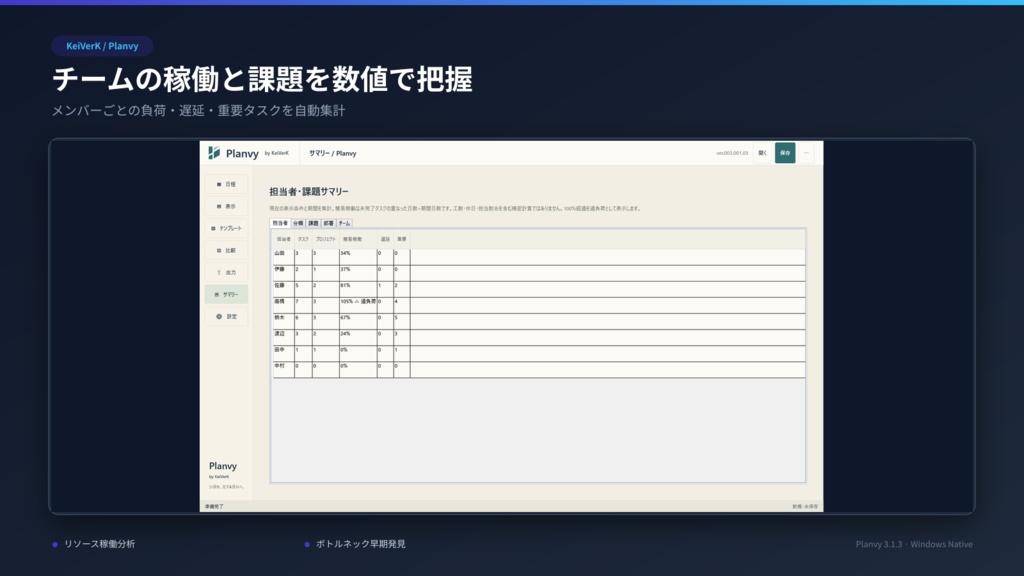Click task count 7 in 高橋 row

(303, 304)
